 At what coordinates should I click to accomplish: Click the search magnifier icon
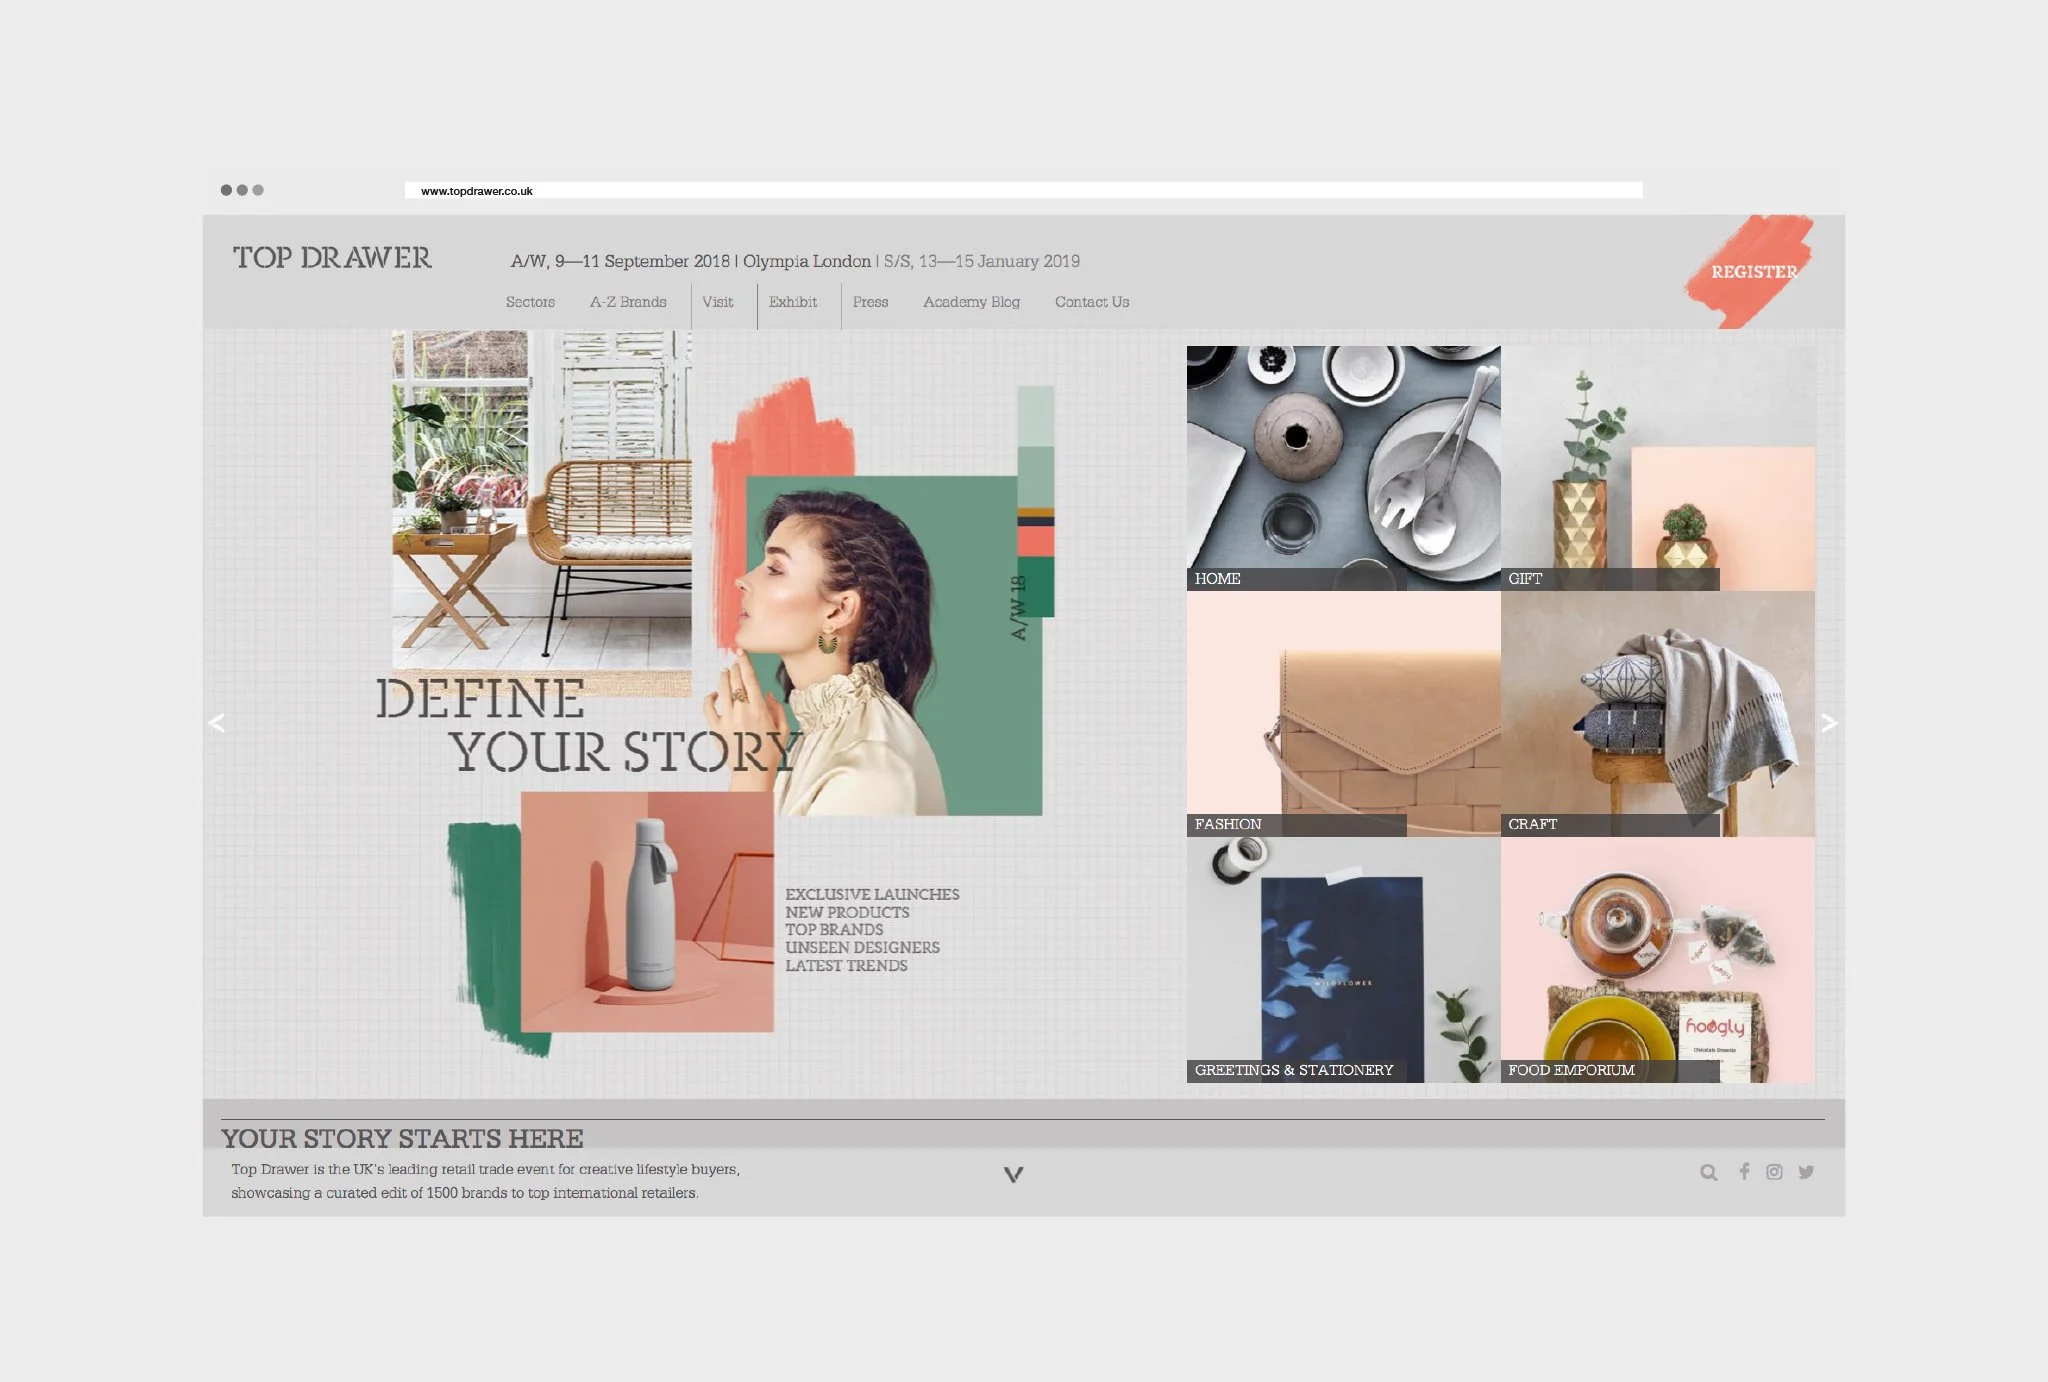1708,1172
